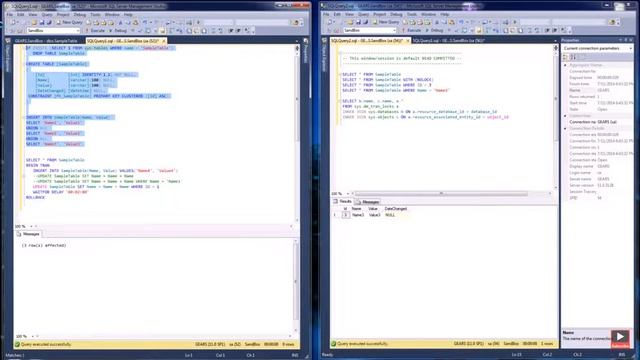Image resolution: width=640 pixels, height=360 pixels.
Task: Open zoom dropdown in left Messages pane
Action: tap(33, 336)
